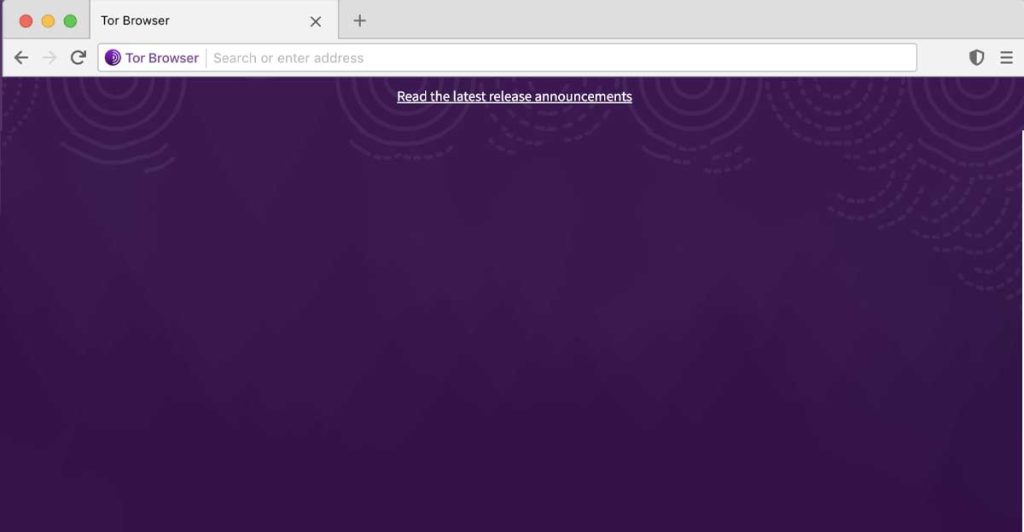Reload the current page
1024x532 pixels.
pos(78,57)
